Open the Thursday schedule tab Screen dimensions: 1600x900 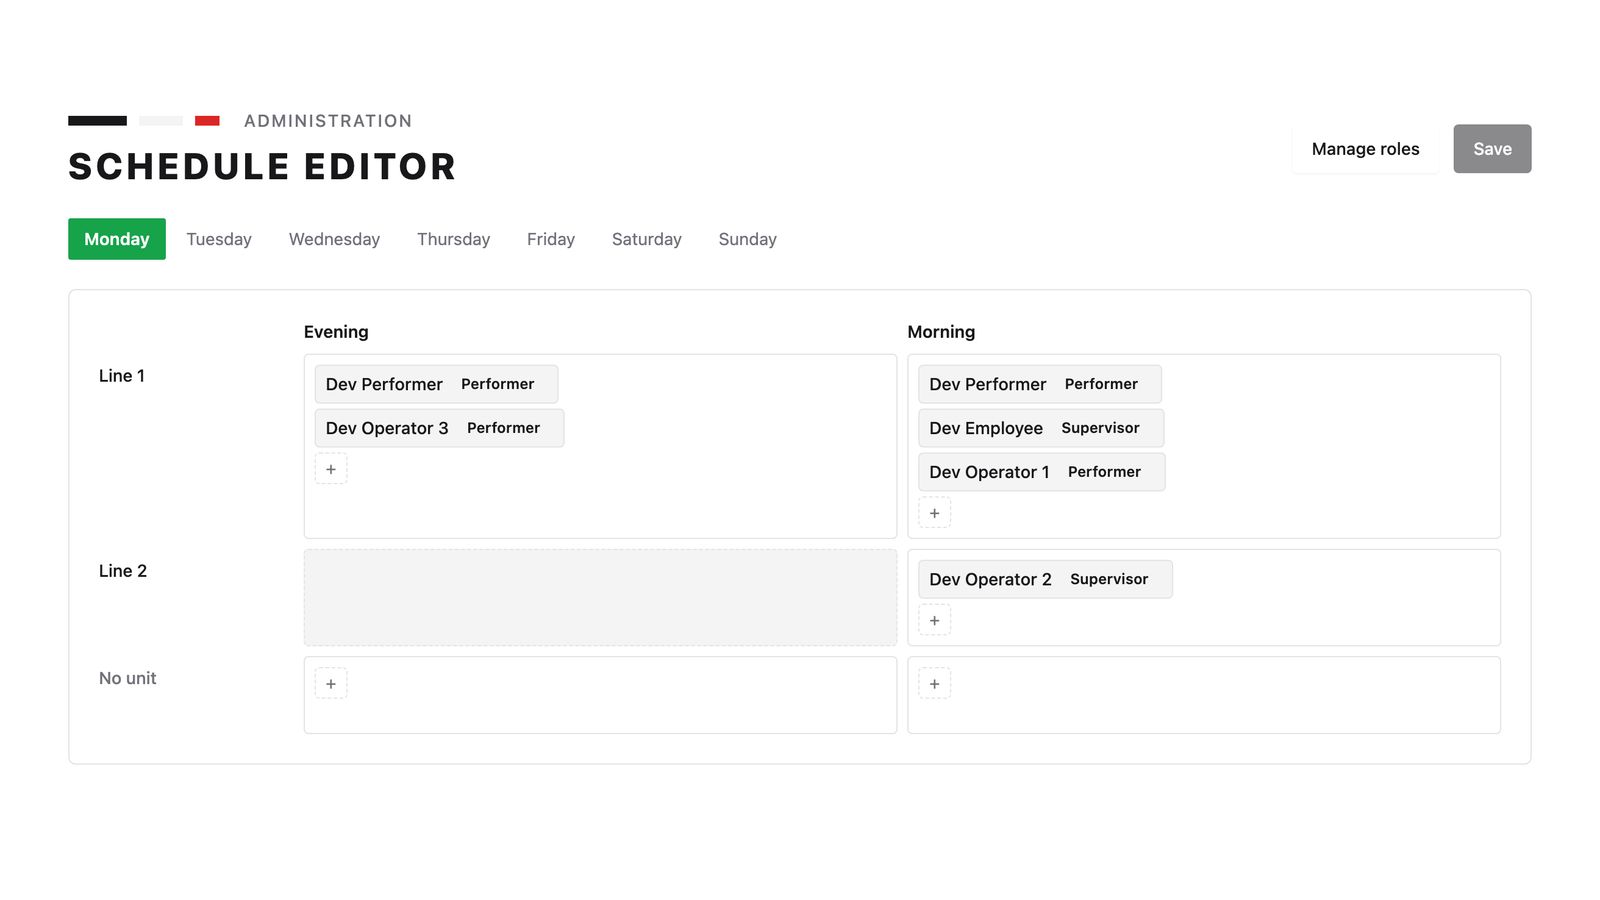pos(453,239)
